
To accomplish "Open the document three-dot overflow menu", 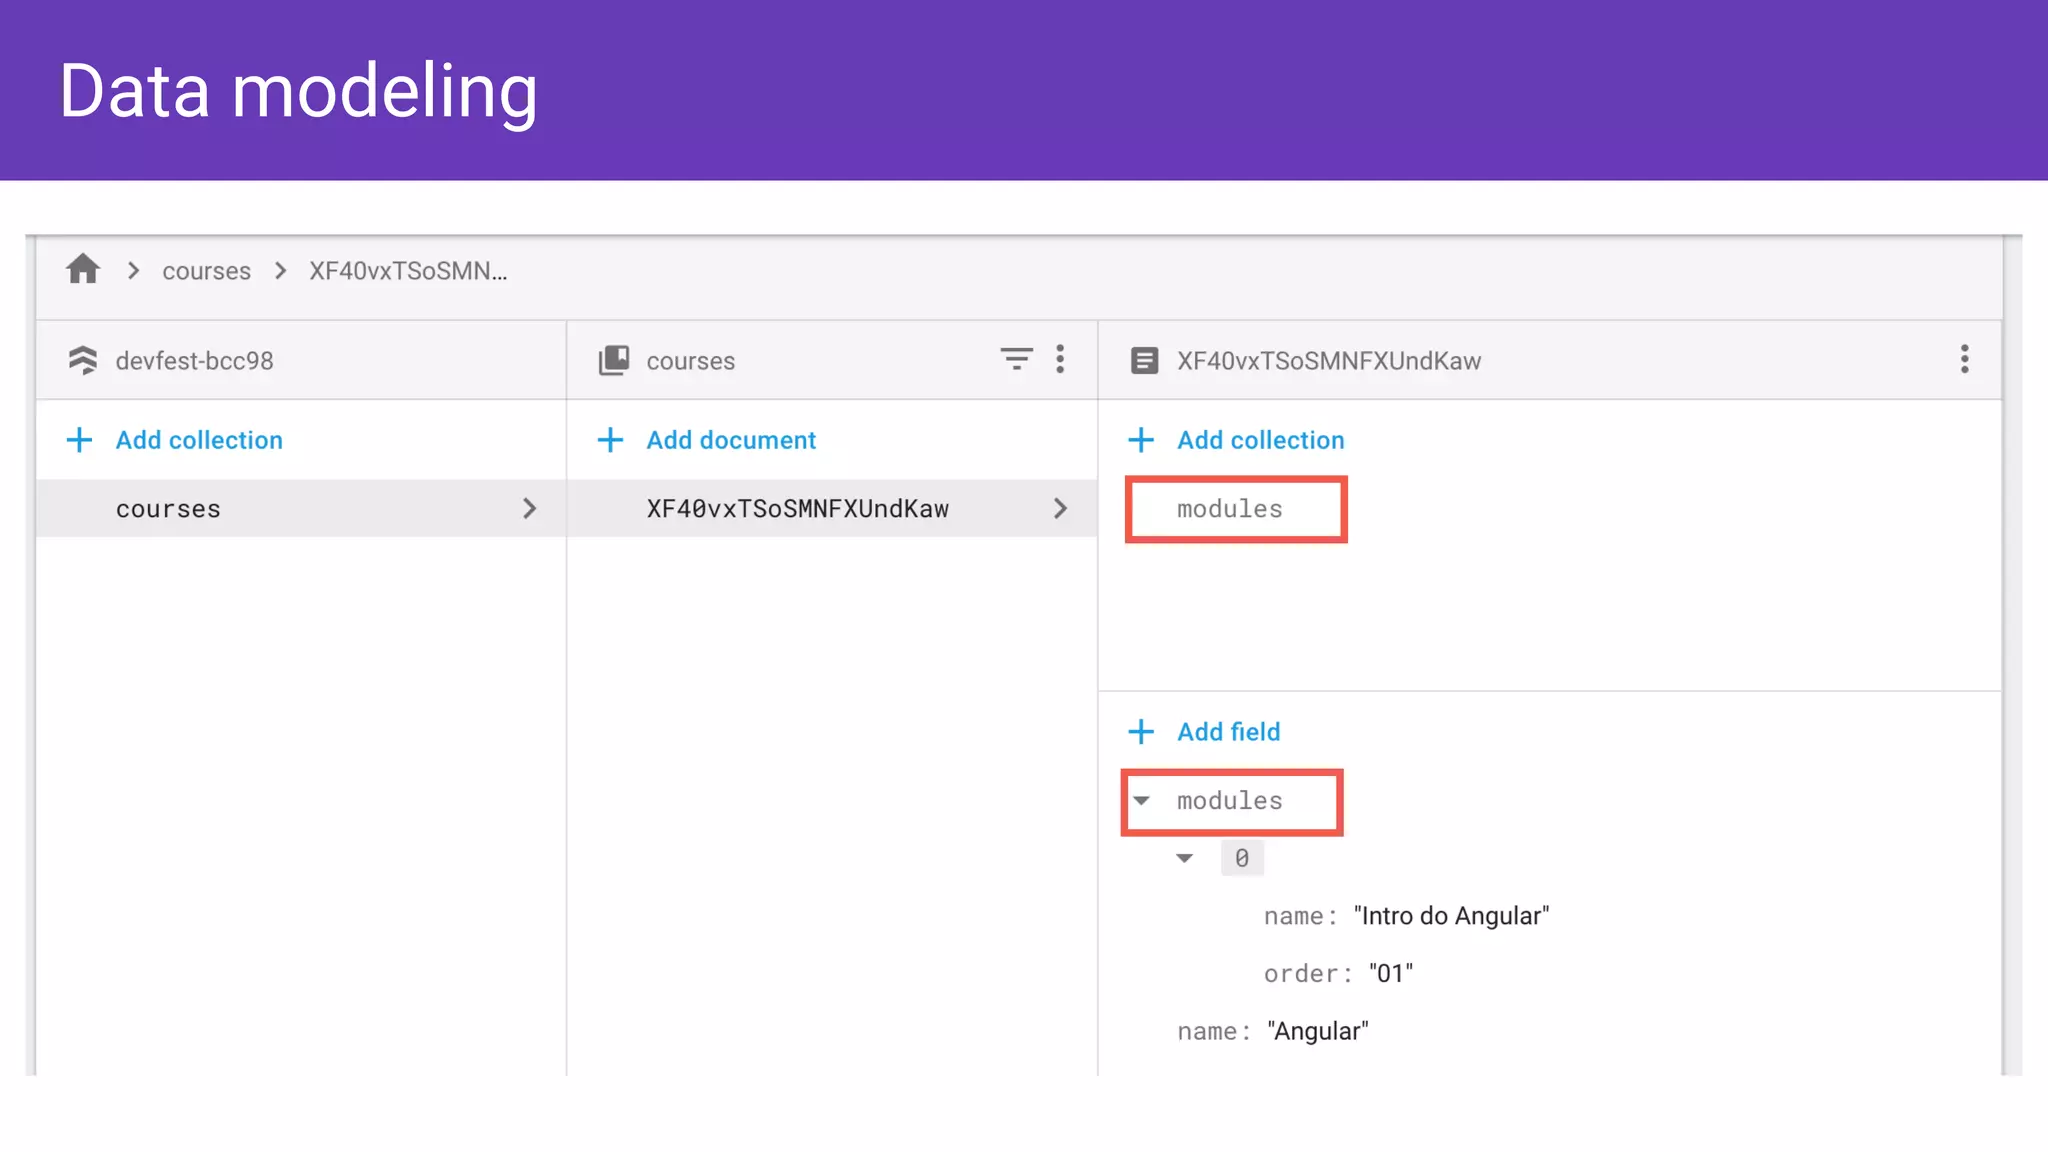I will point(1964,359).
